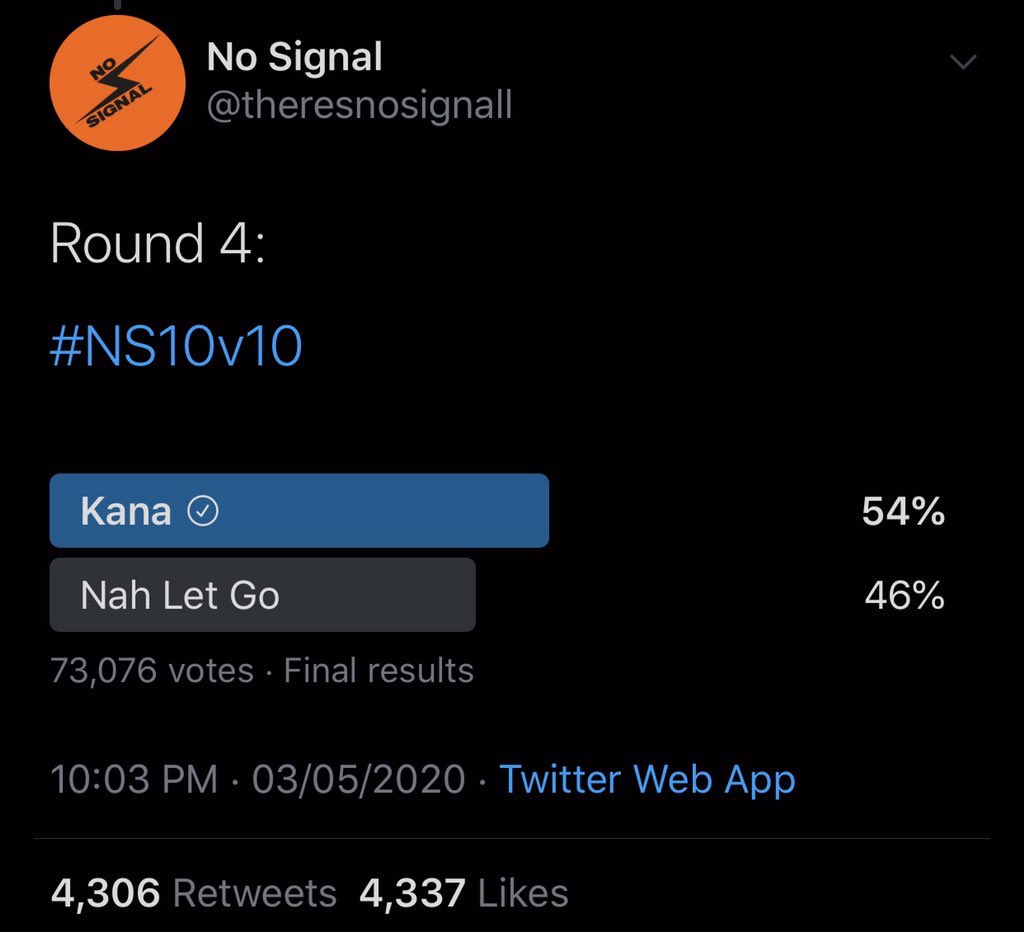Open the Twitter Web App source link
The height and width of the screenshot is (932, 1024).
click(x=647, y=779)
